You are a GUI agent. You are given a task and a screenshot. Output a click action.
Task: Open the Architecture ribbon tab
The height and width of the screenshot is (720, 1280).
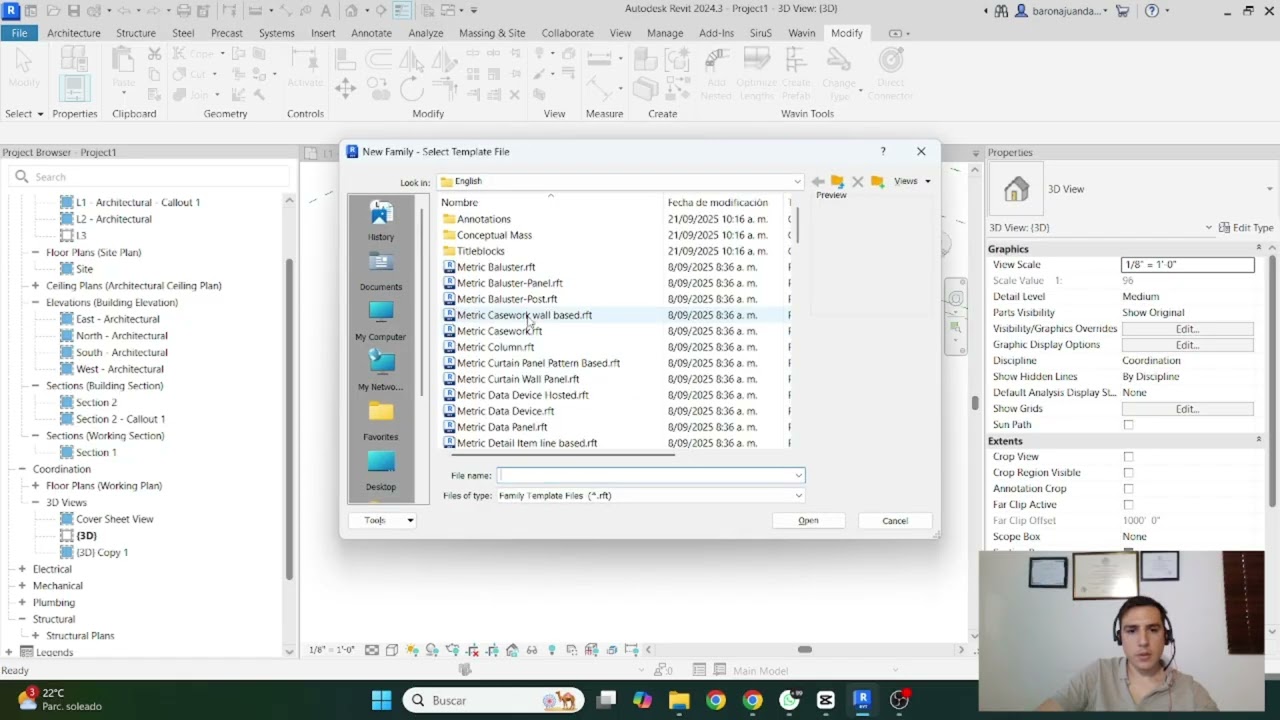coord(74,33)
